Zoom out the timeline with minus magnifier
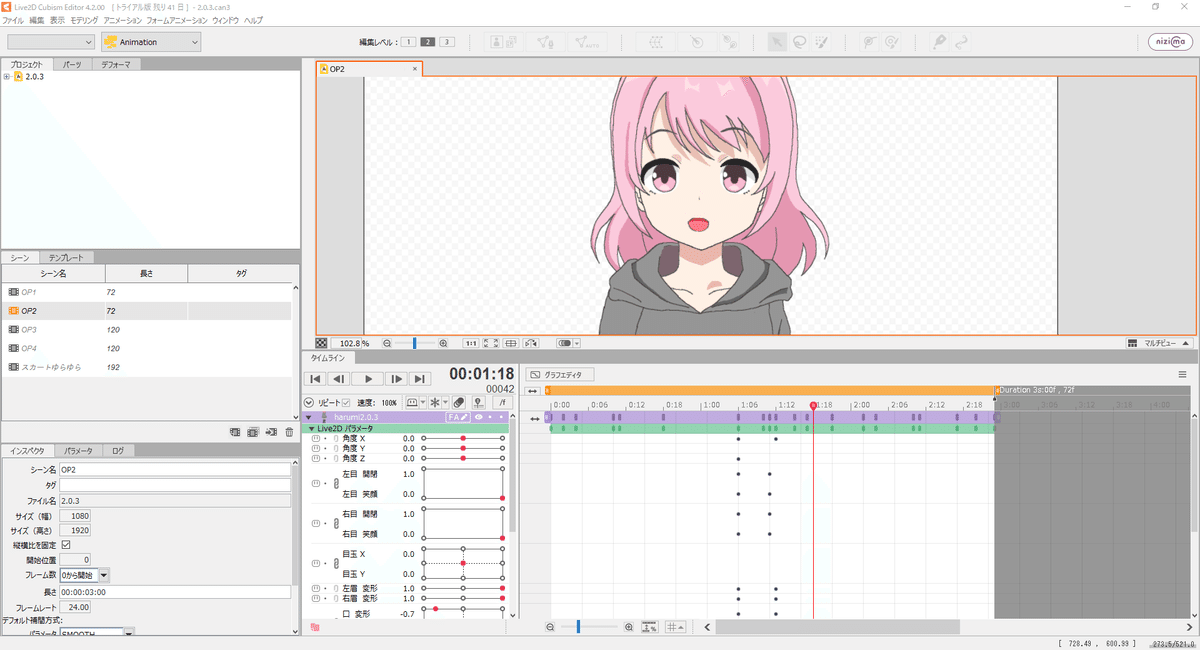Viewport: 1200px width, 650px height. 550,627
